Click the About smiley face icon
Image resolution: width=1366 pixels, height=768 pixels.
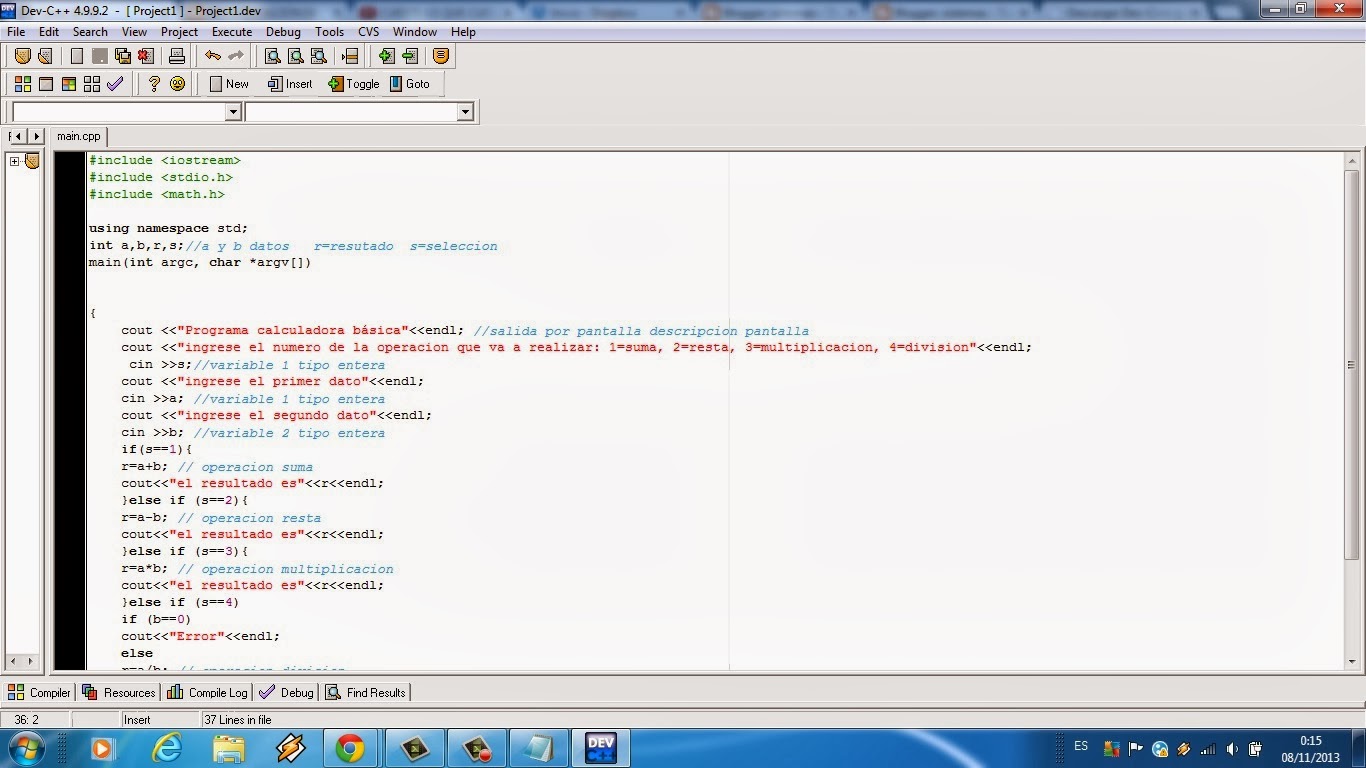[x=177, y=84]
